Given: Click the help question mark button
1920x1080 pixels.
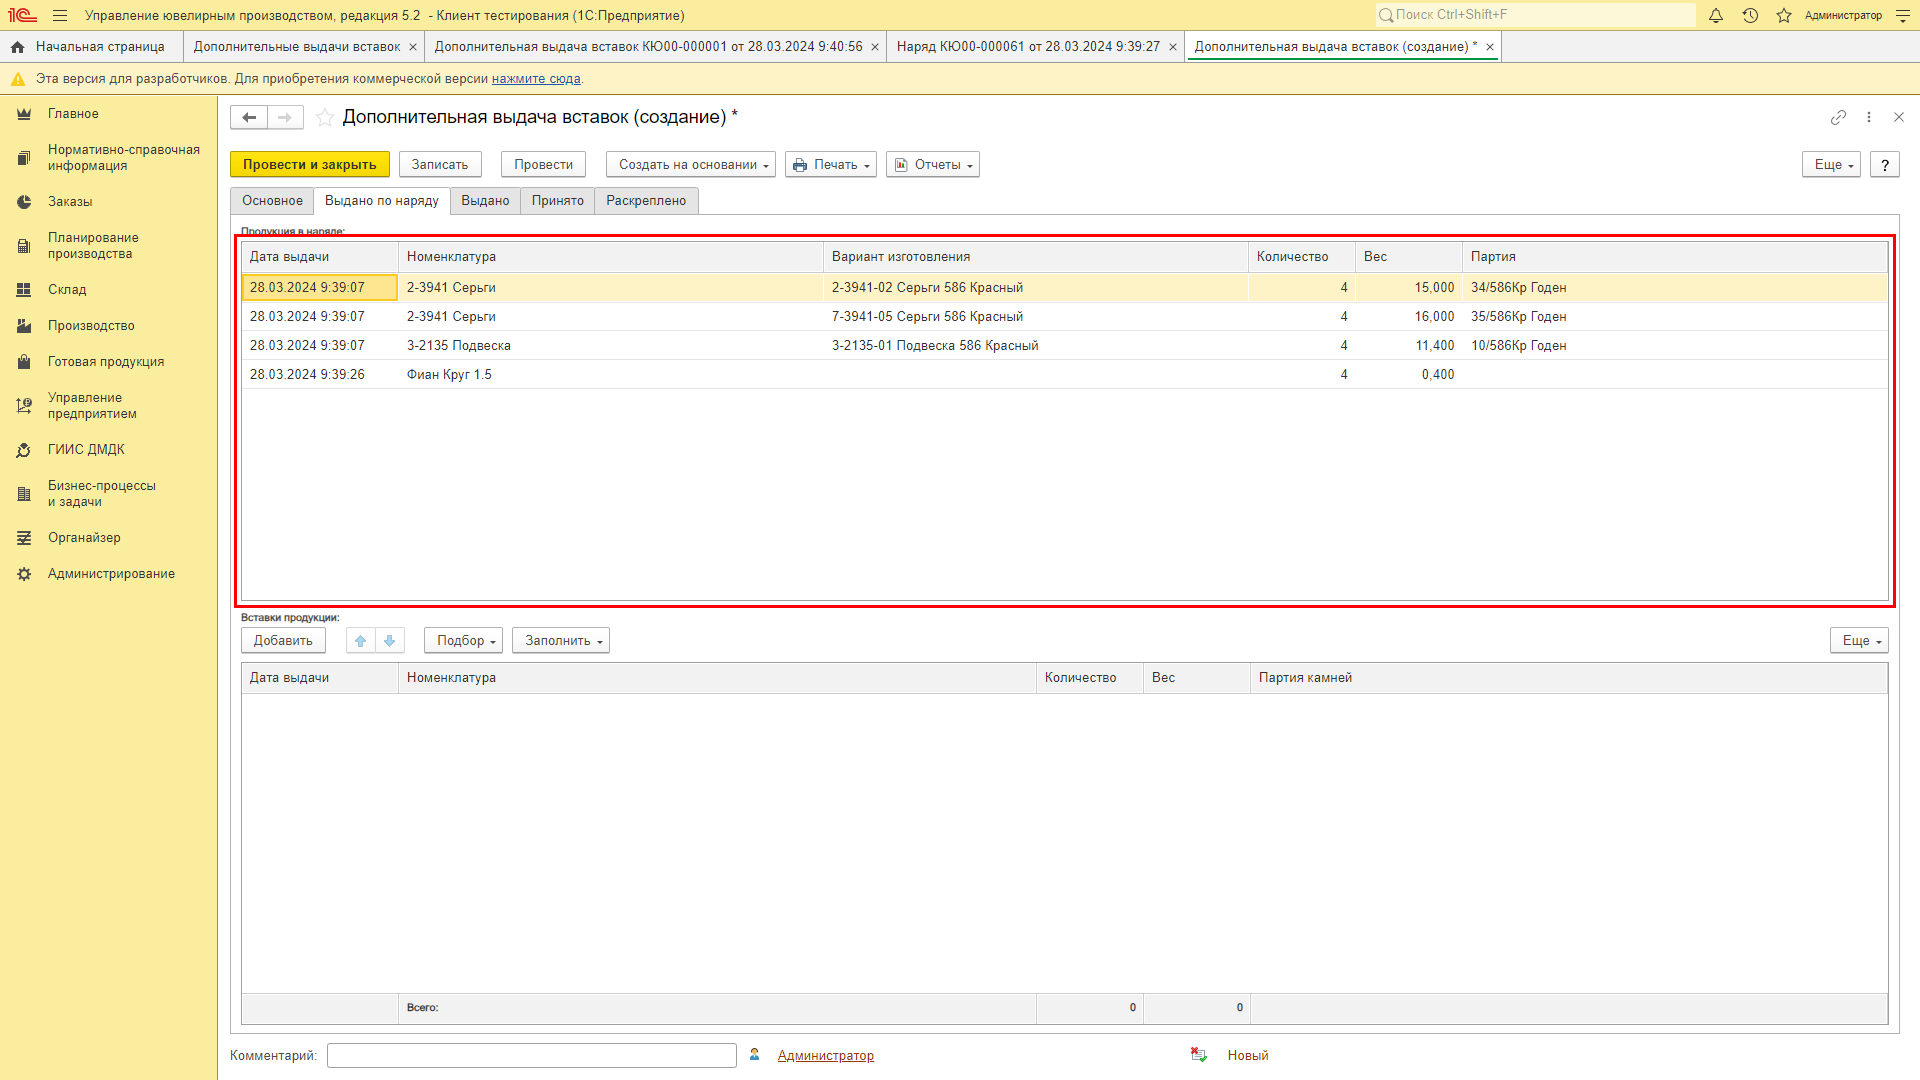Looking at the screenshot, I should click(1885, 165).
